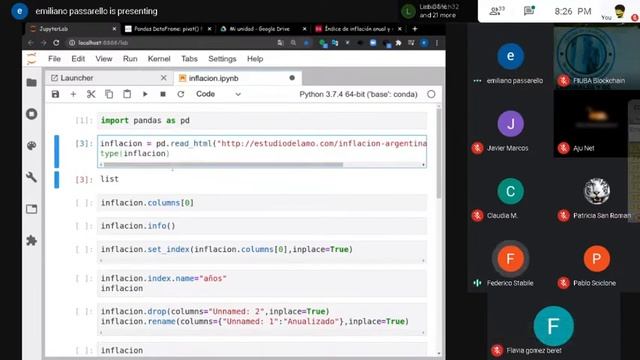Restart the kernel with the circular arrow
Image resolution: width=640 pixels, height=360 pixels.
181,94
